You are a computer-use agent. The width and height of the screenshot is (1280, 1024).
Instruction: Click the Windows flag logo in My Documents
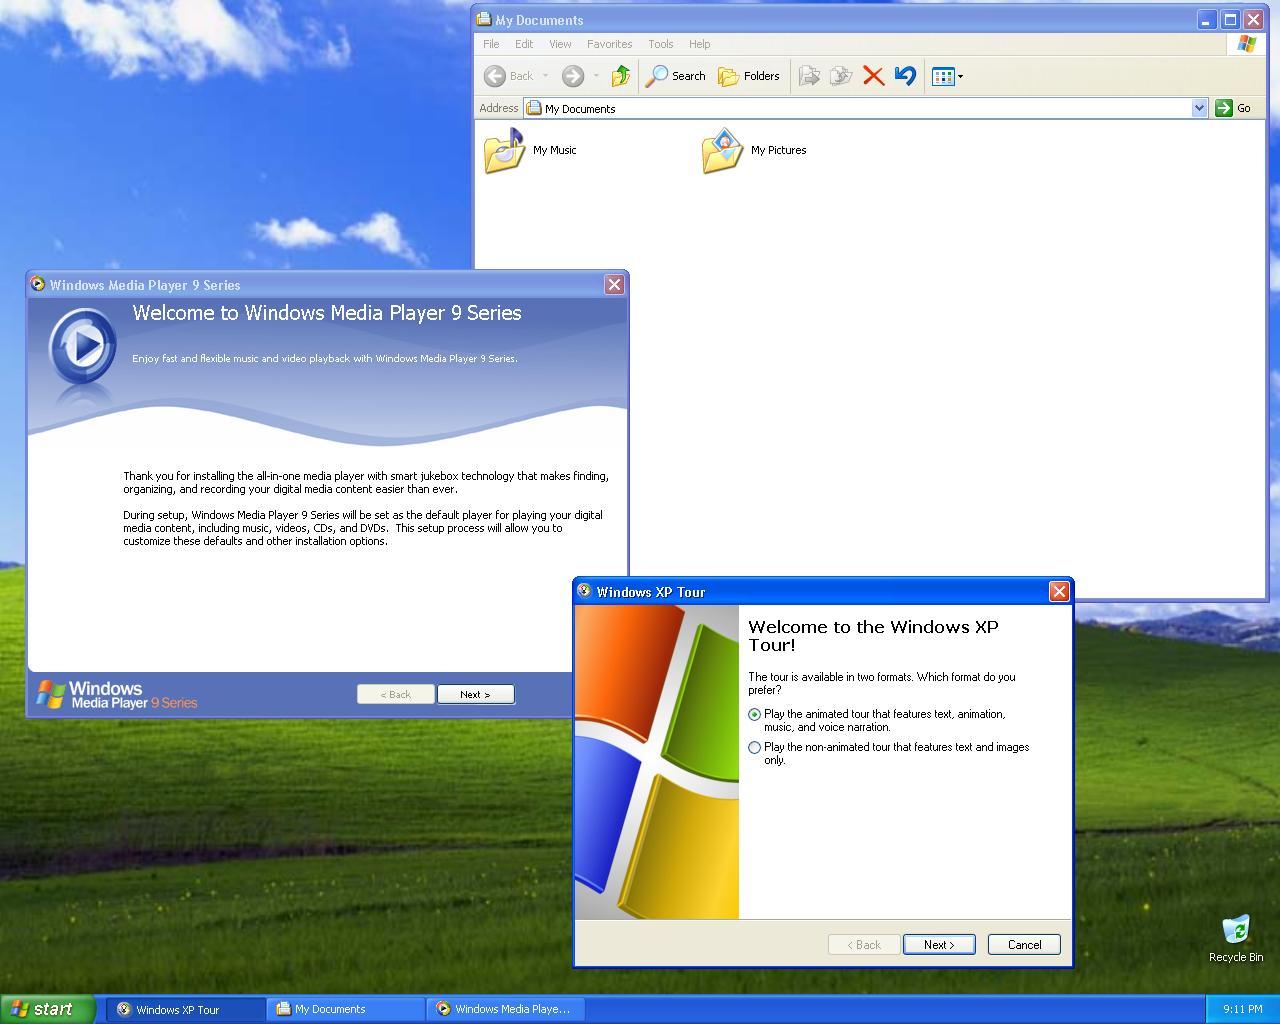(x=1246, y=44)
